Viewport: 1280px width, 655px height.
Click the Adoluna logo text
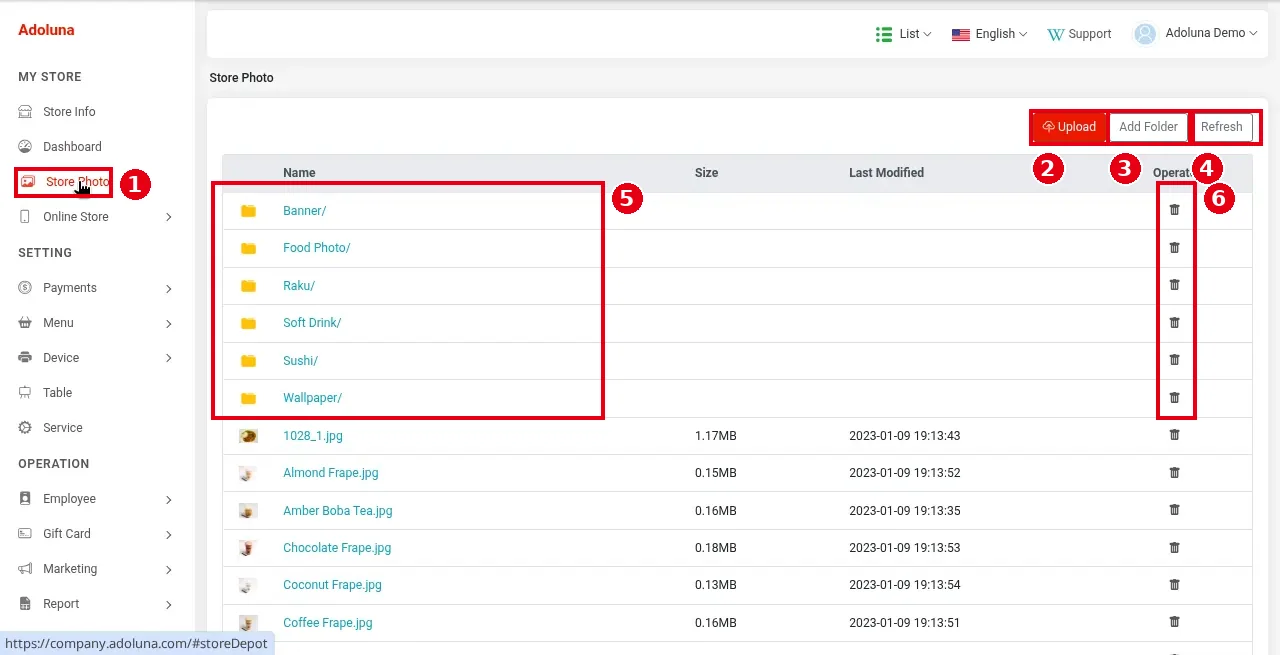tap(46, 30)
